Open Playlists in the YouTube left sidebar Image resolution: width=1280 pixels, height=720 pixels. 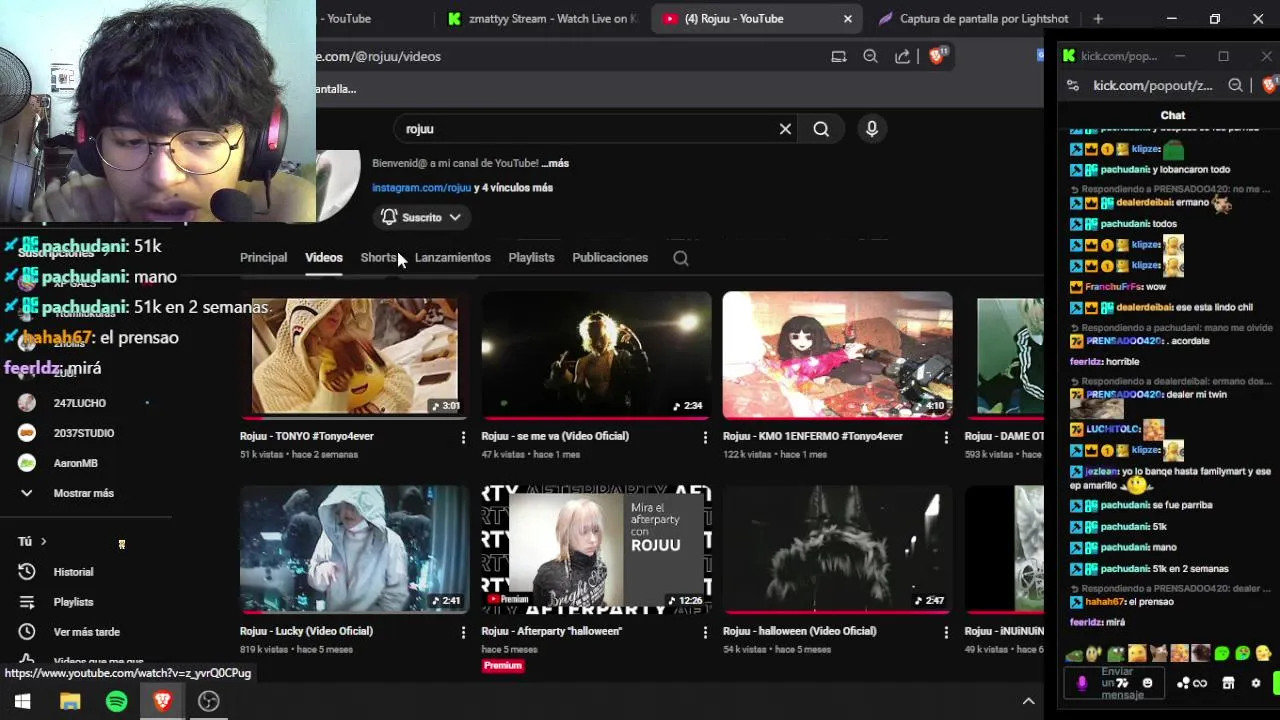[73, 602]
